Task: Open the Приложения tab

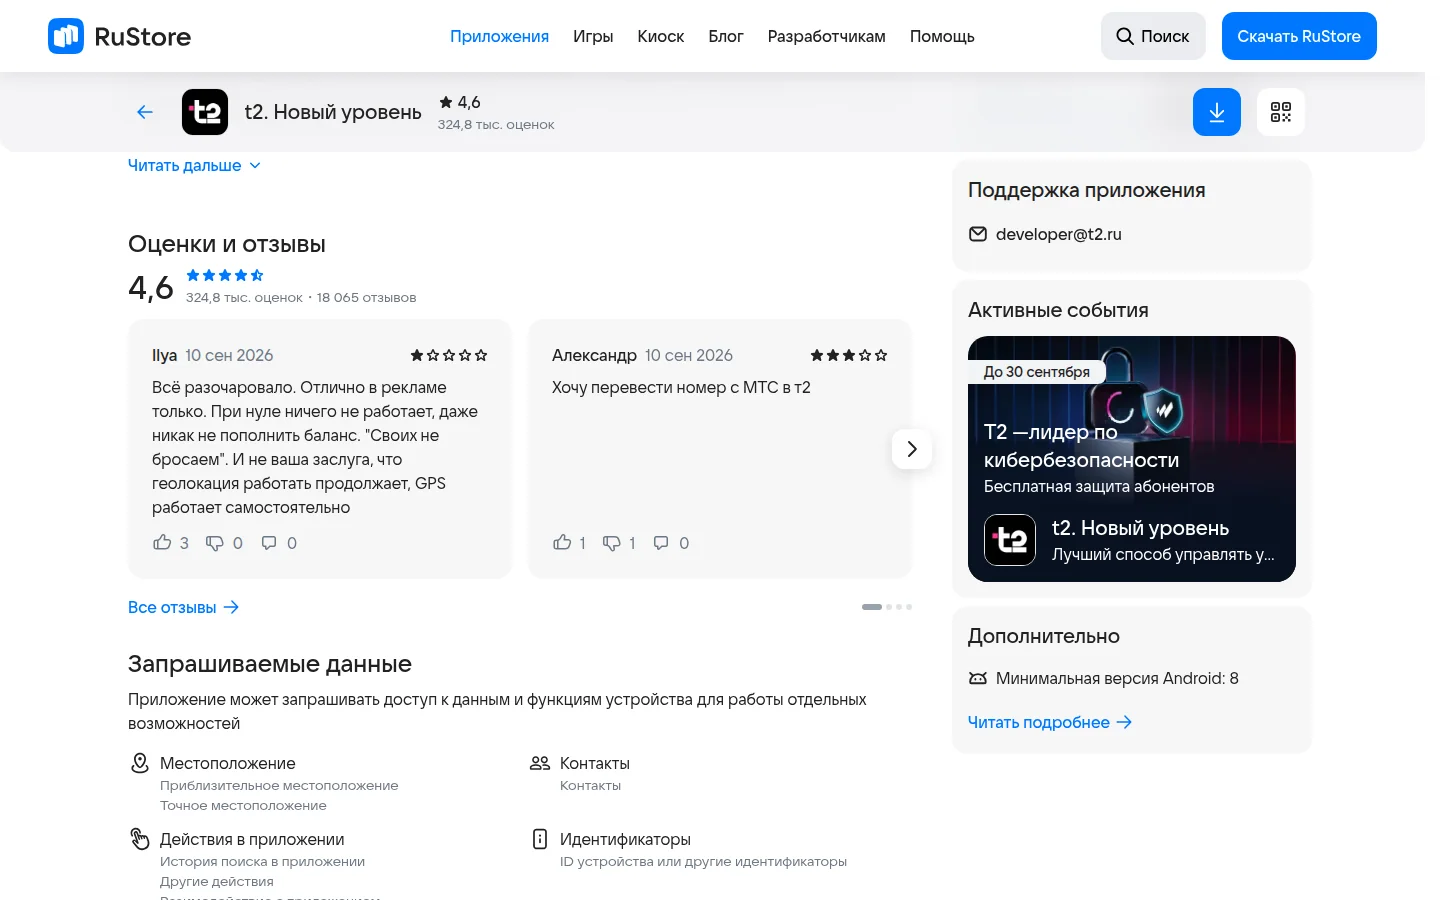Action: pyautogui.click(x=499, y=36)
